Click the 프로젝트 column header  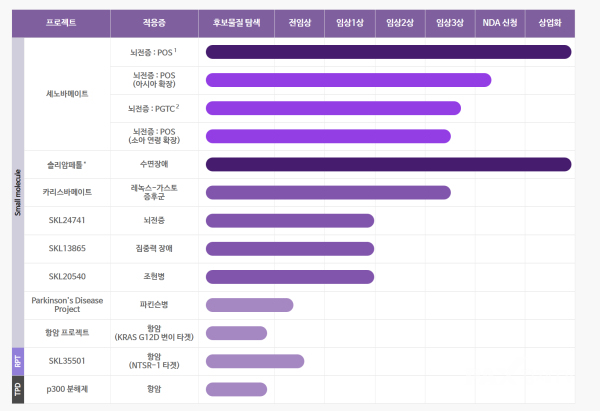61,23
